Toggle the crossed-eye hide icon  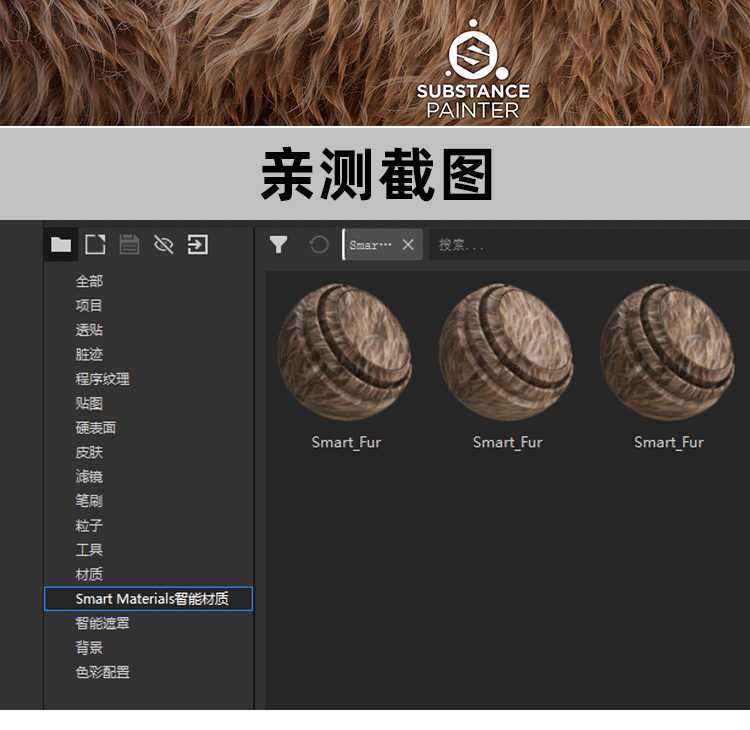coord(163,244)
